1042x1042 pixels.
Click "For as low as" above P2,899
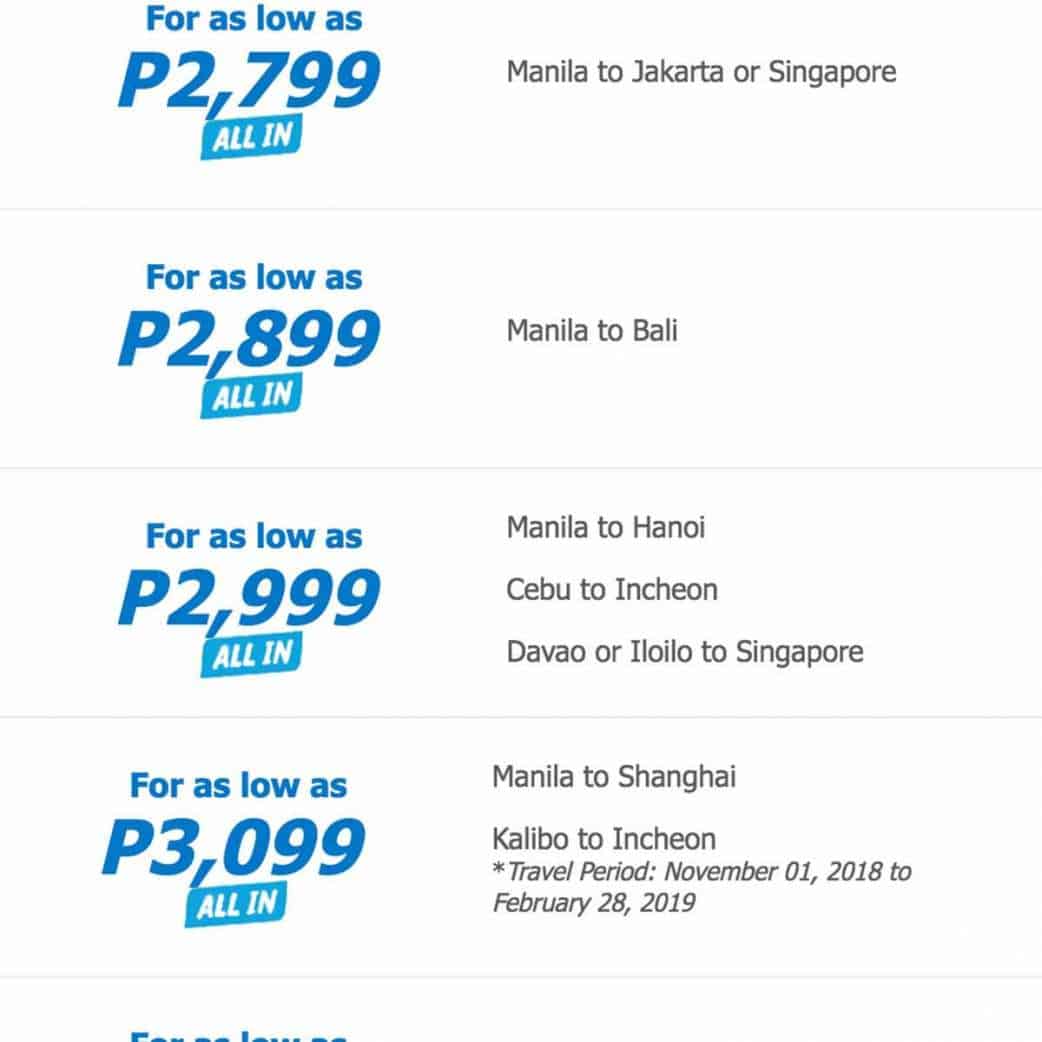pyautogui.click(x=254, y=277)
